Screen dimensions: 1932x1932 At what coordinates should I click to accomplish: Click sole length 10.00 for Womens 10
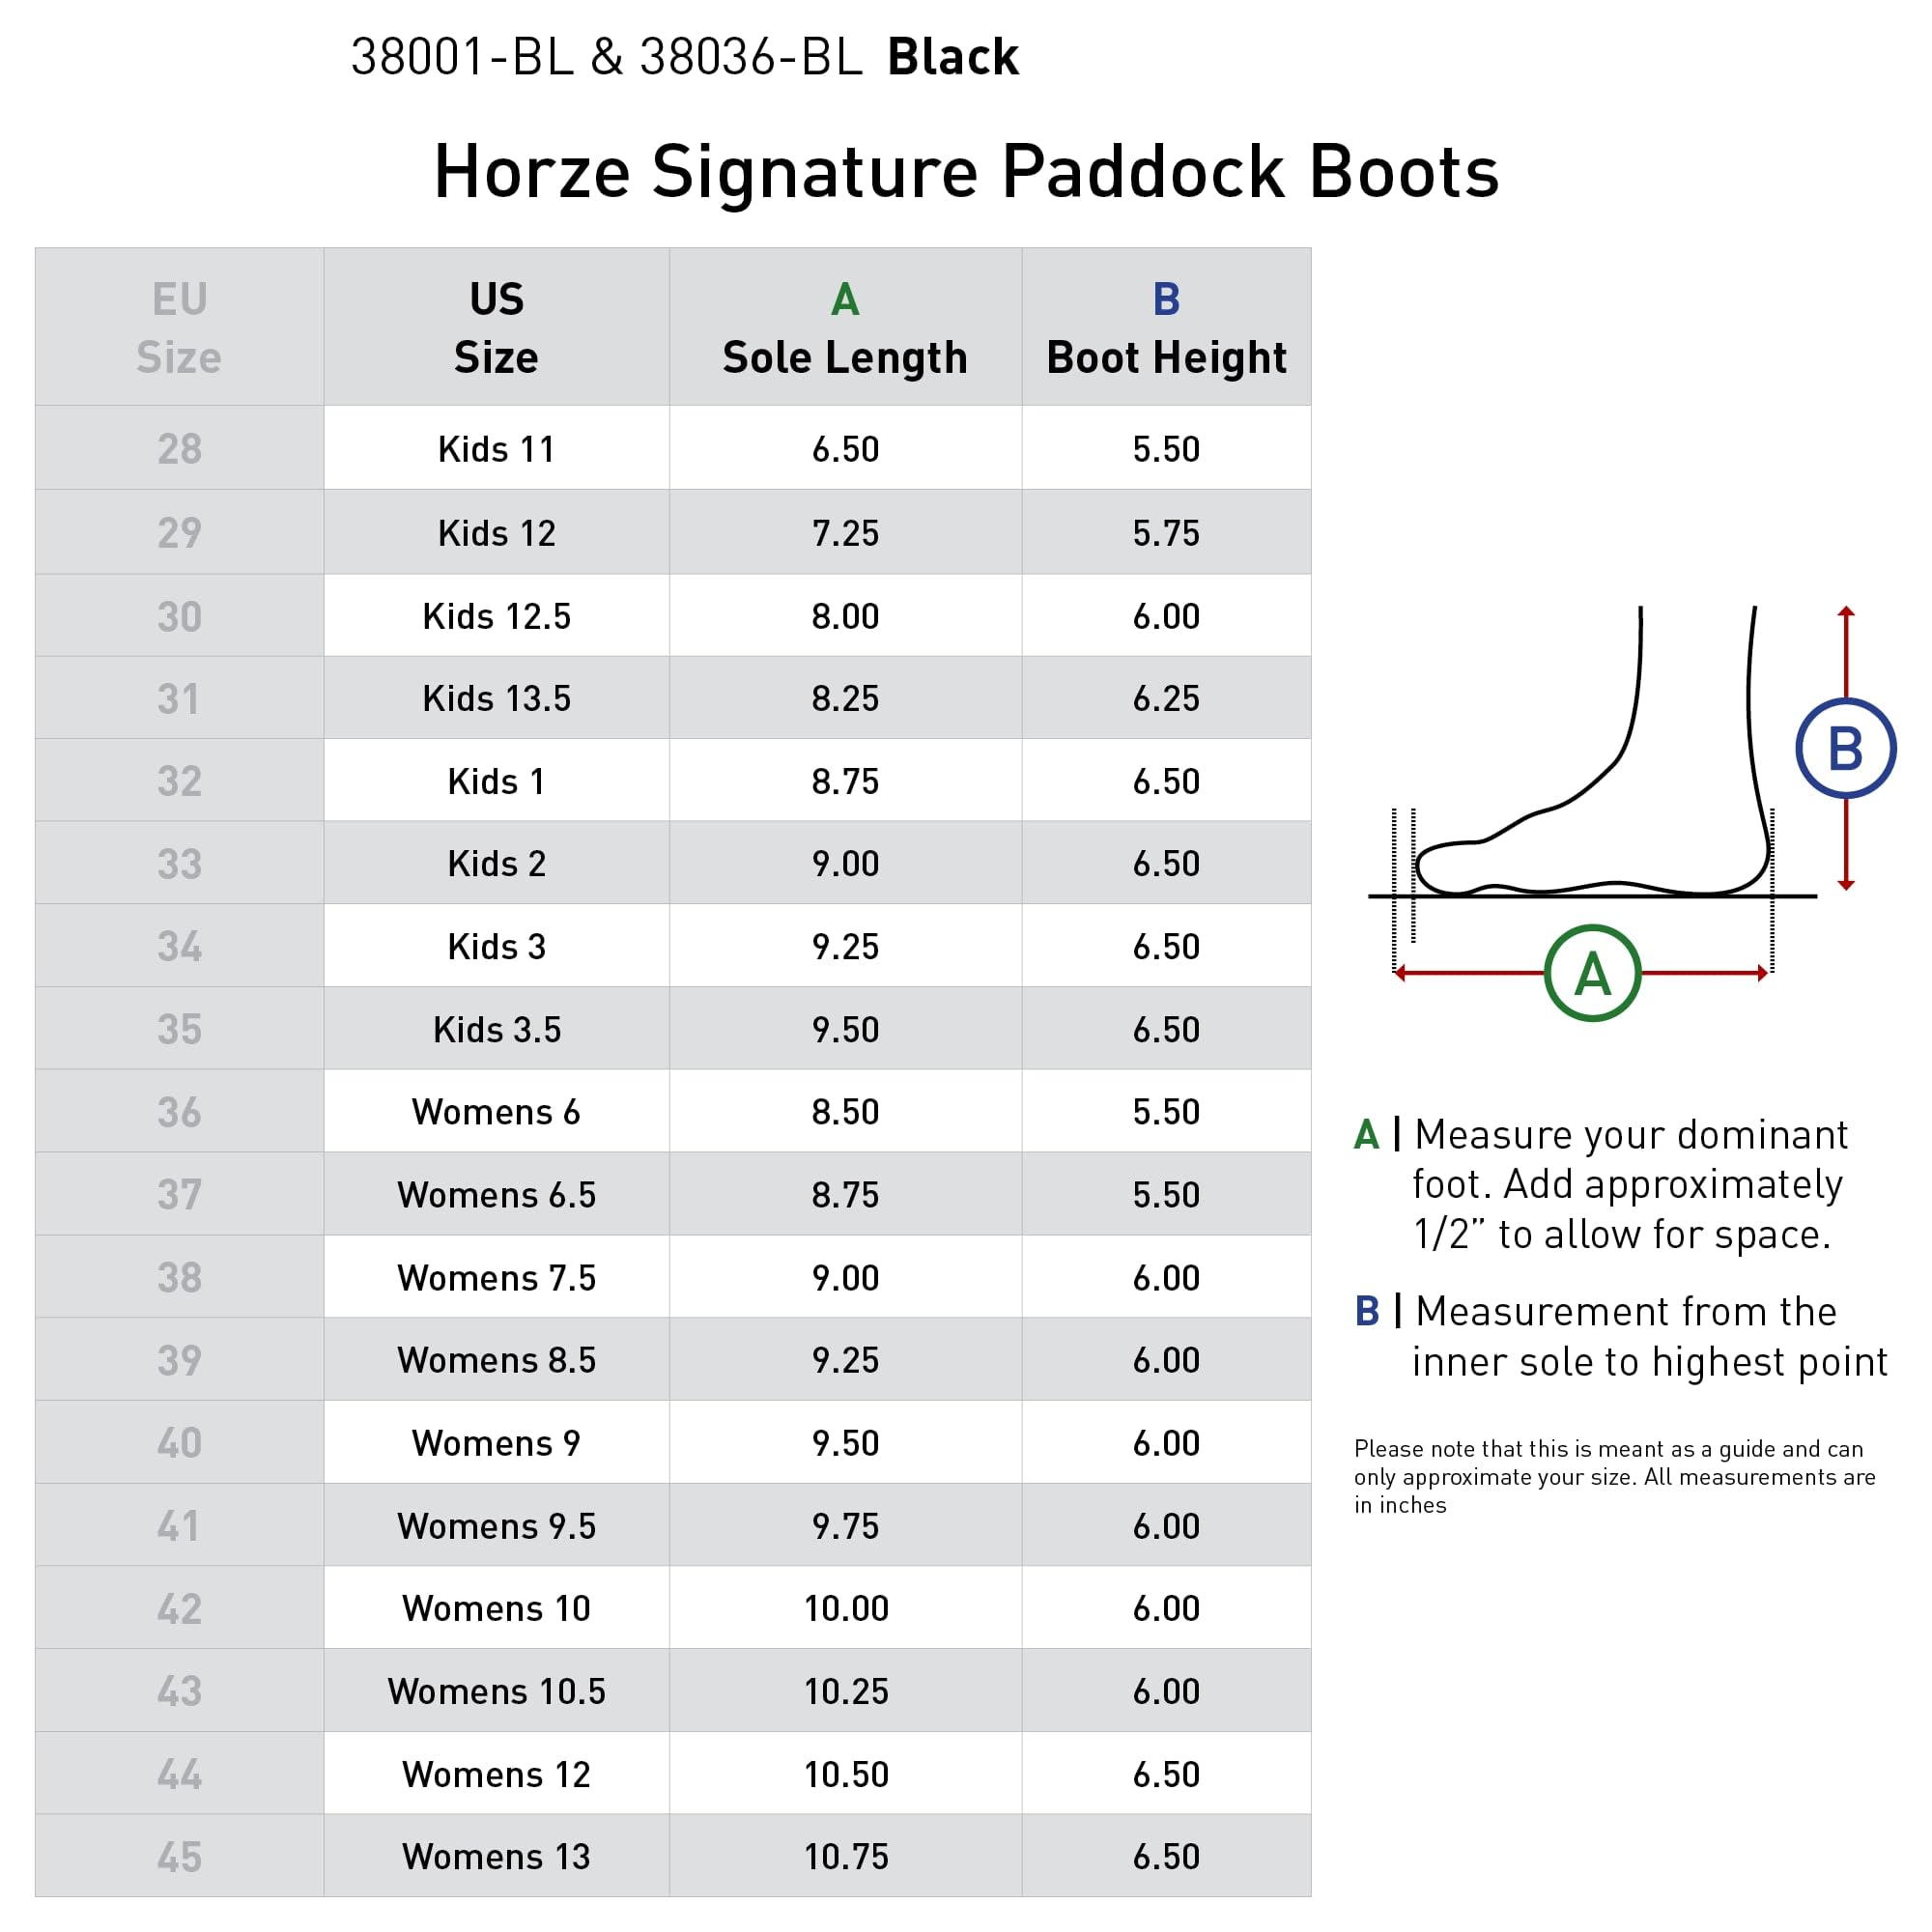(846, 1608)
